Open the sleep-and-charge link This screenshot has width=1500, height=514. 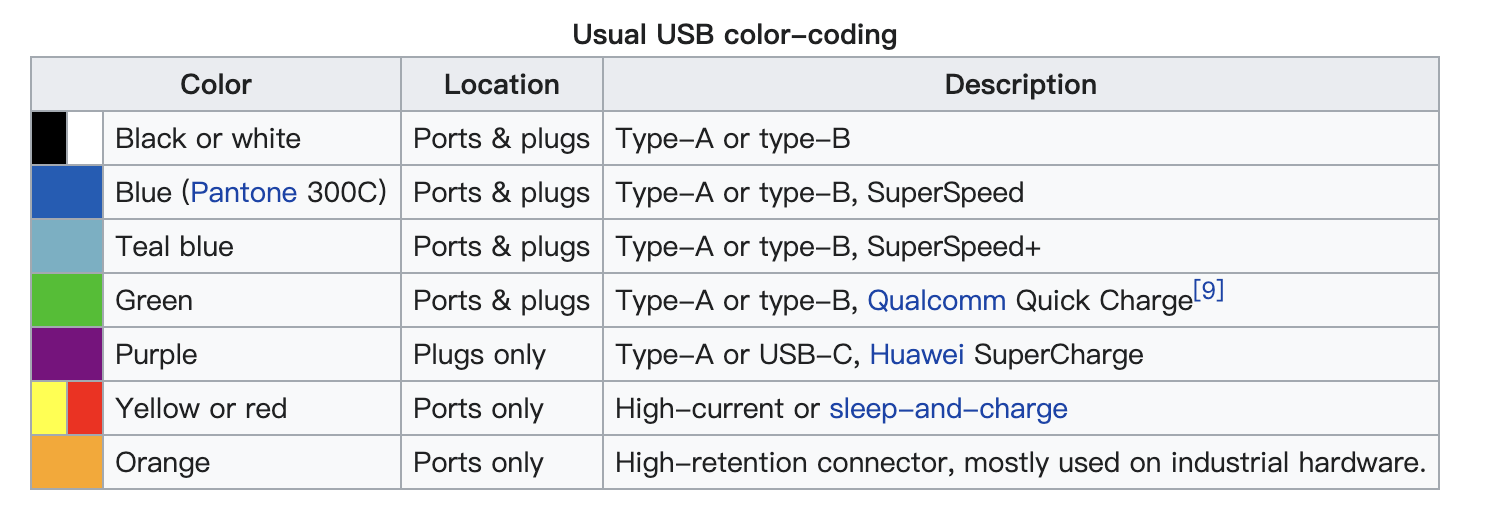pyautogui.click(x=948, y=408)
